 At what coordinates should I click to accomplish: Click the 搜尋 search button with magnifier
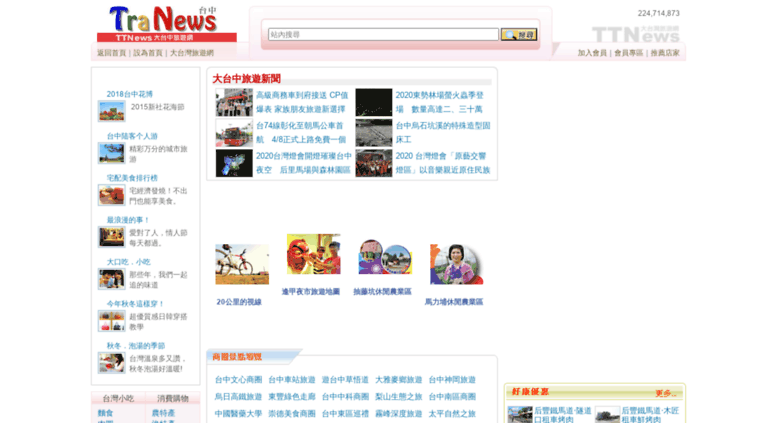click(x=519, y=34)
